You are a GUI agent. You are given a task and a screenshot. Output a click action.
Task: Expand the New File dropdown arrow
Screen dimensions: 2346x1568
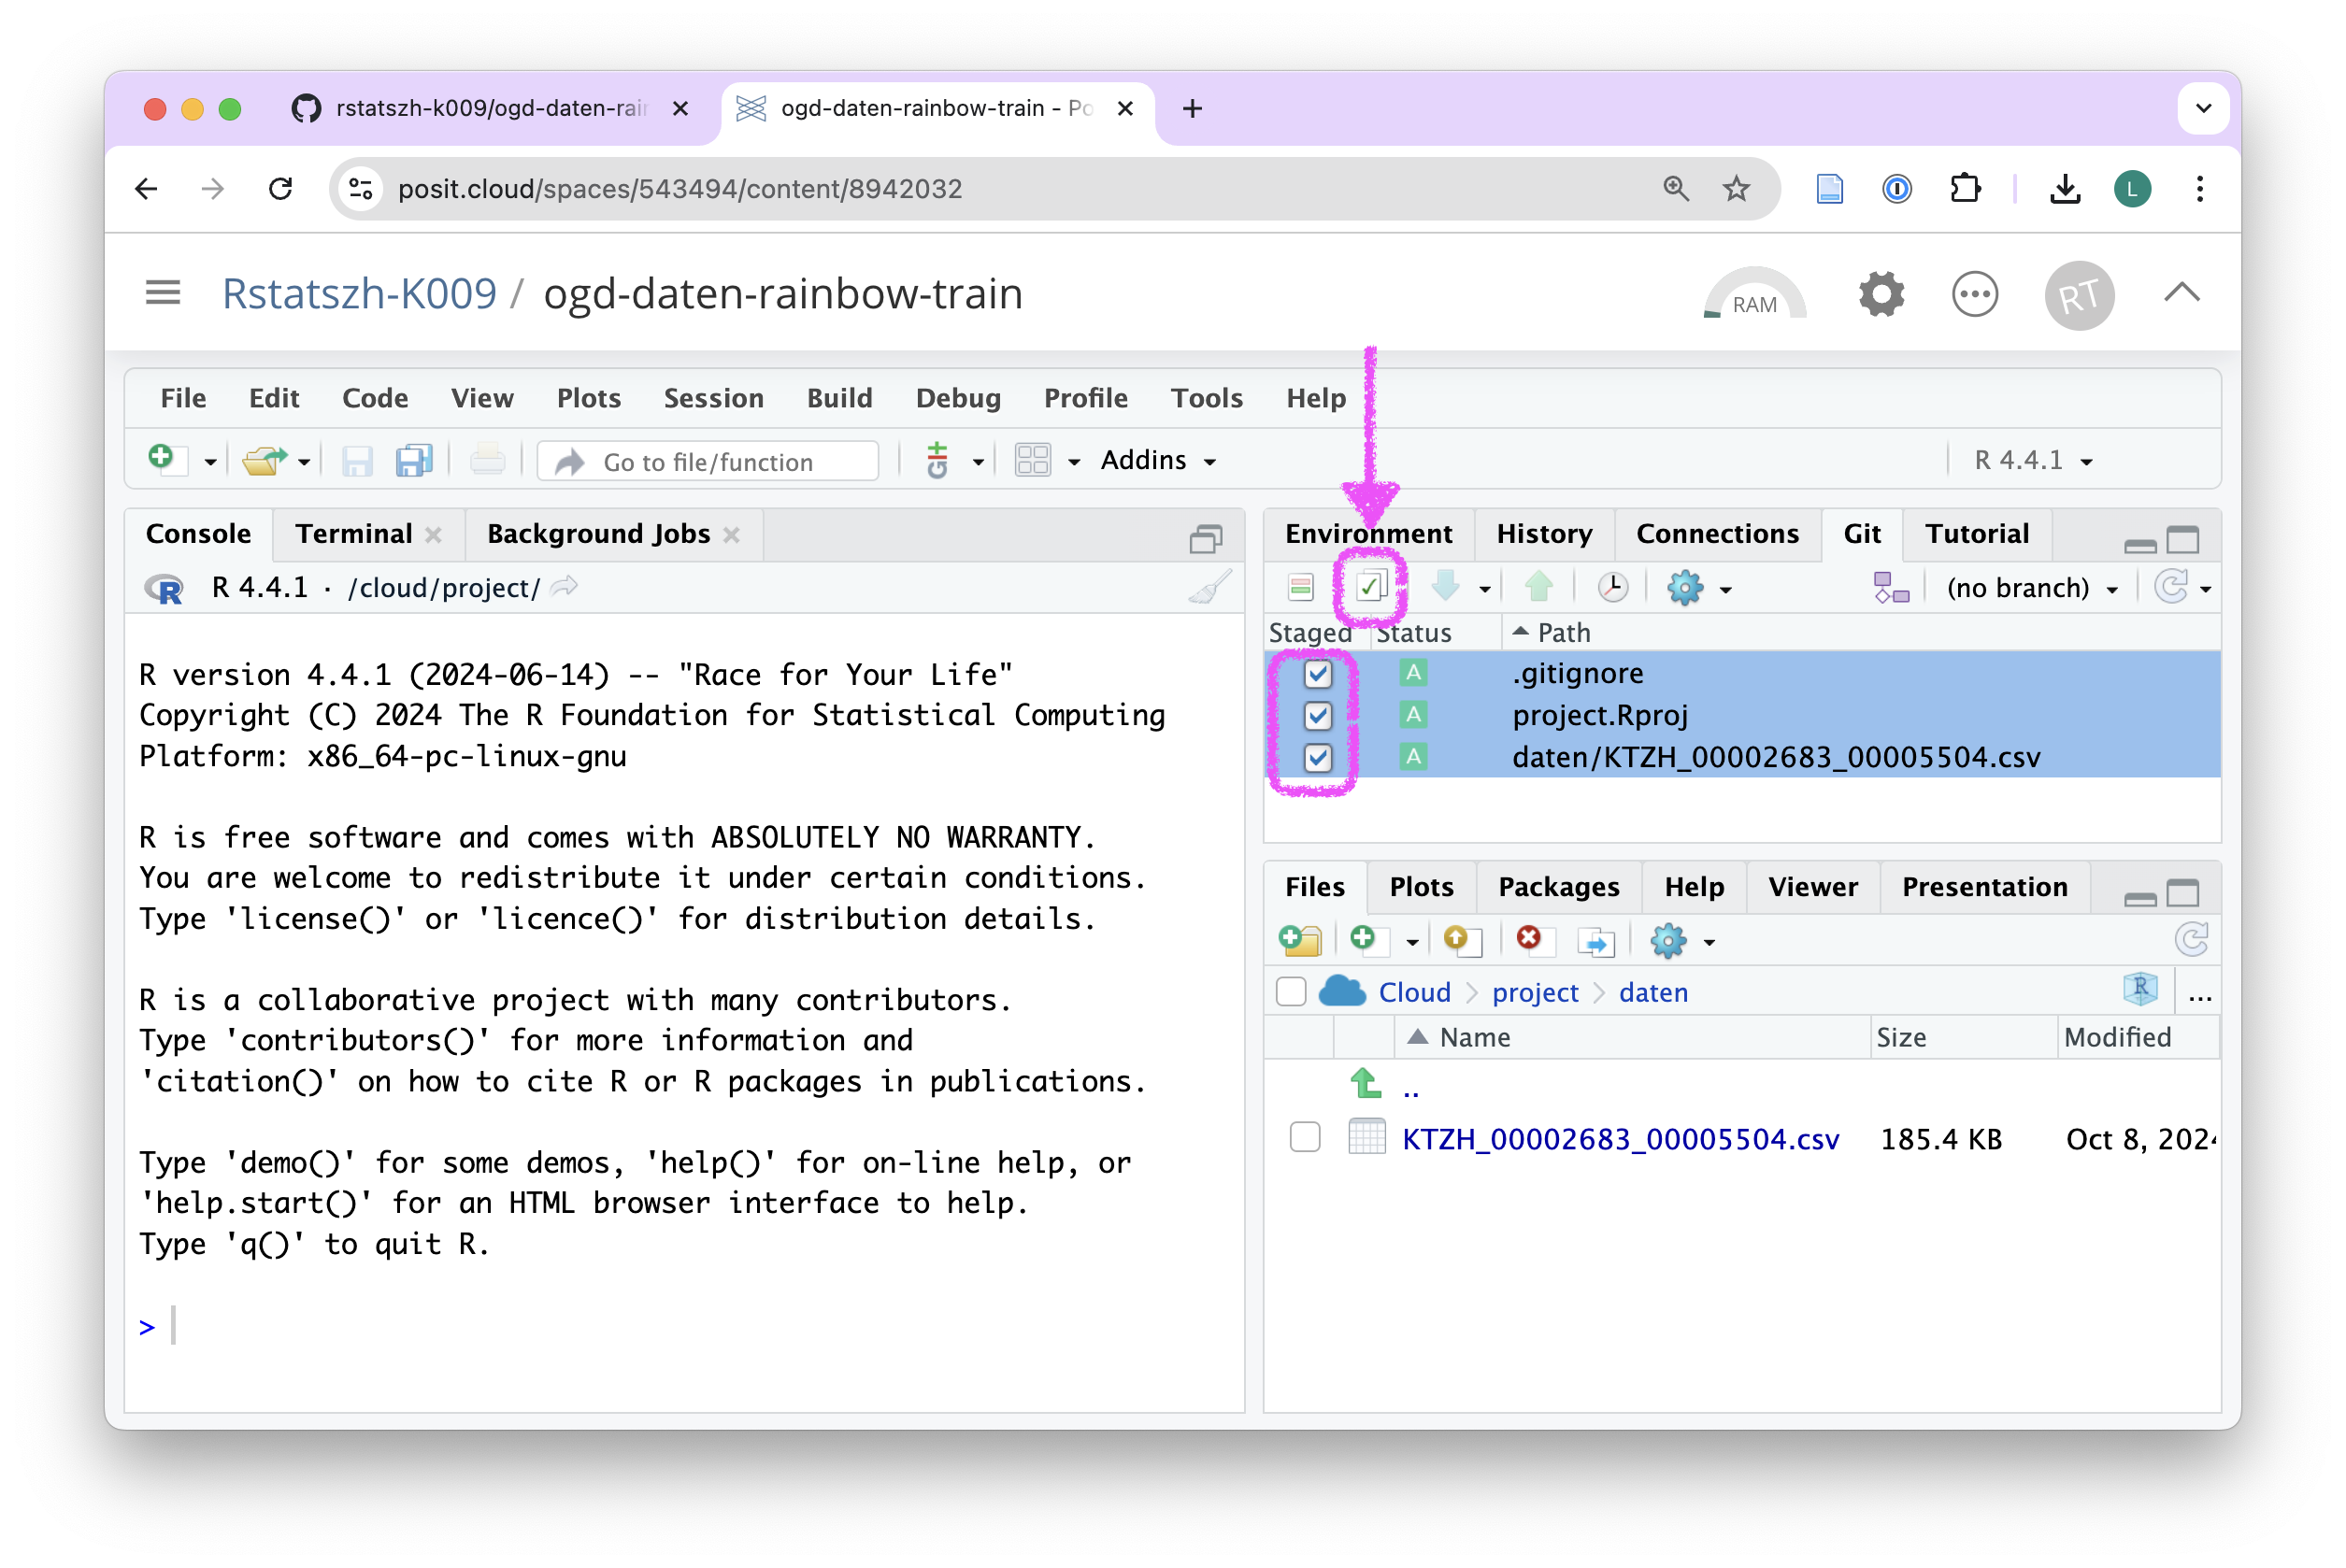coord(210,462)
